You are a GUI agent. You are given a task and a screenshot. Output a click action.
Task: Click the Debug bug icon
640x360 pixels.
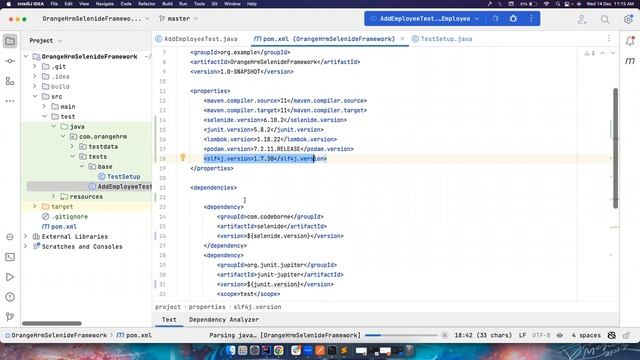tap(513, 19)
